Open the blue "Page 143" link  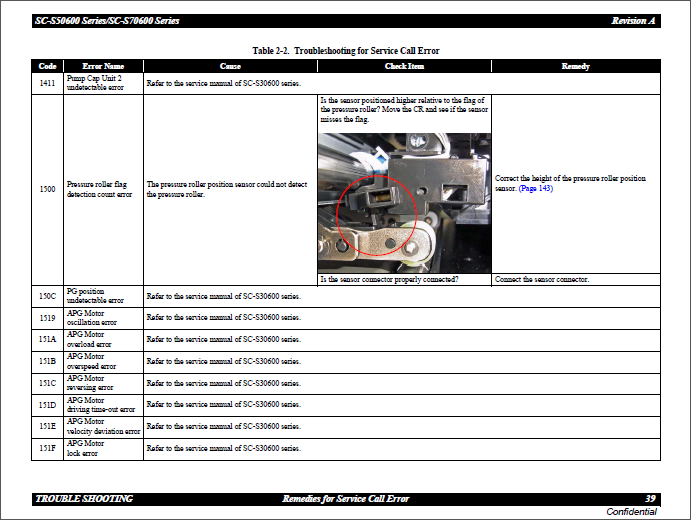pos(536,188)
